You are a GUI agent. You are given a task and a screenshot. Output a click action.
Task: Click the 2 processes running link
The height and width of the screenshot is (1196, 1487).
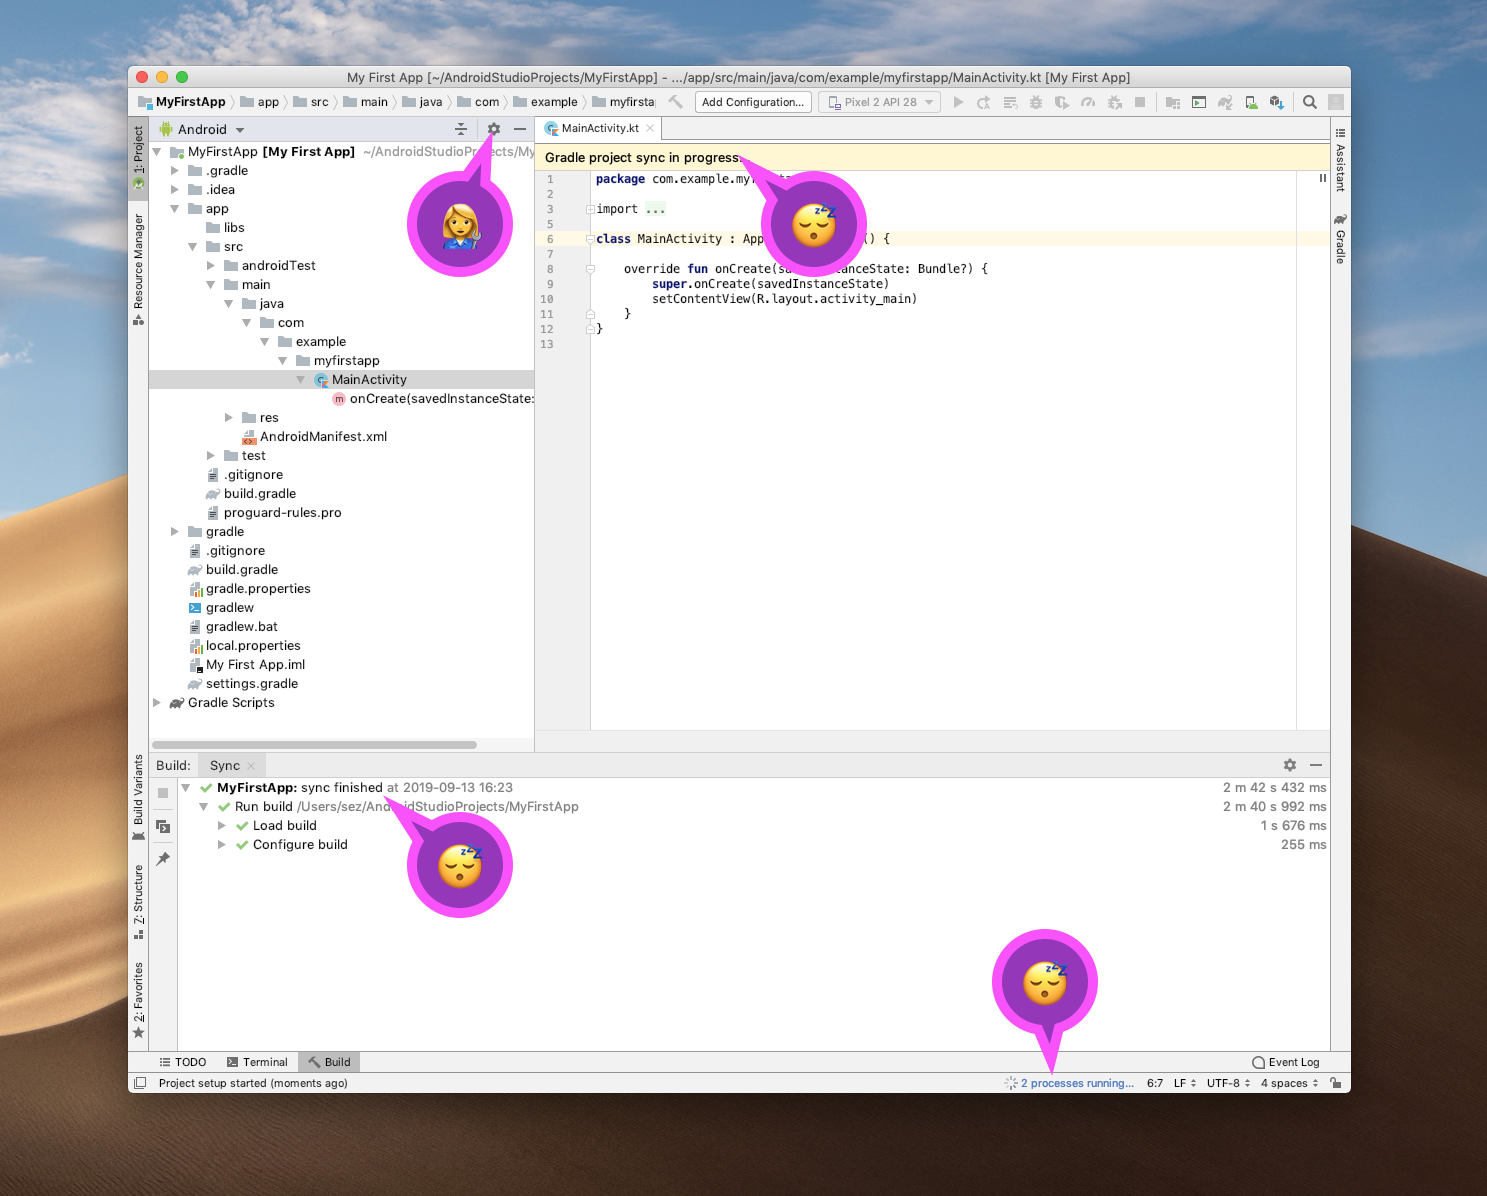pos(1077,1083)
